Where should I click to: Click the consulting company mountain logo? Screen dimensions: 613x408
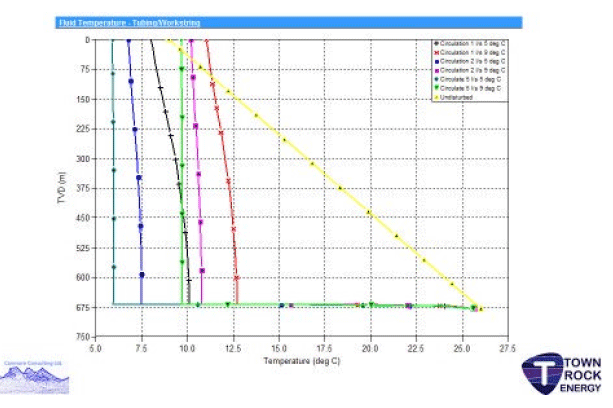click(34, 377)
